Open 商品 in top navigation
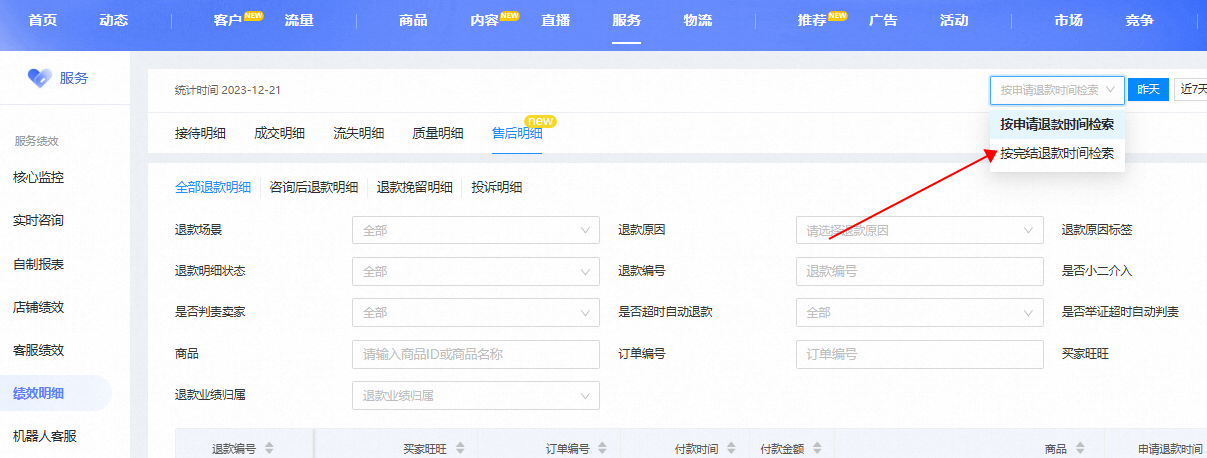The height and width of the screenshot is (458, 1207). coord(413,20)
